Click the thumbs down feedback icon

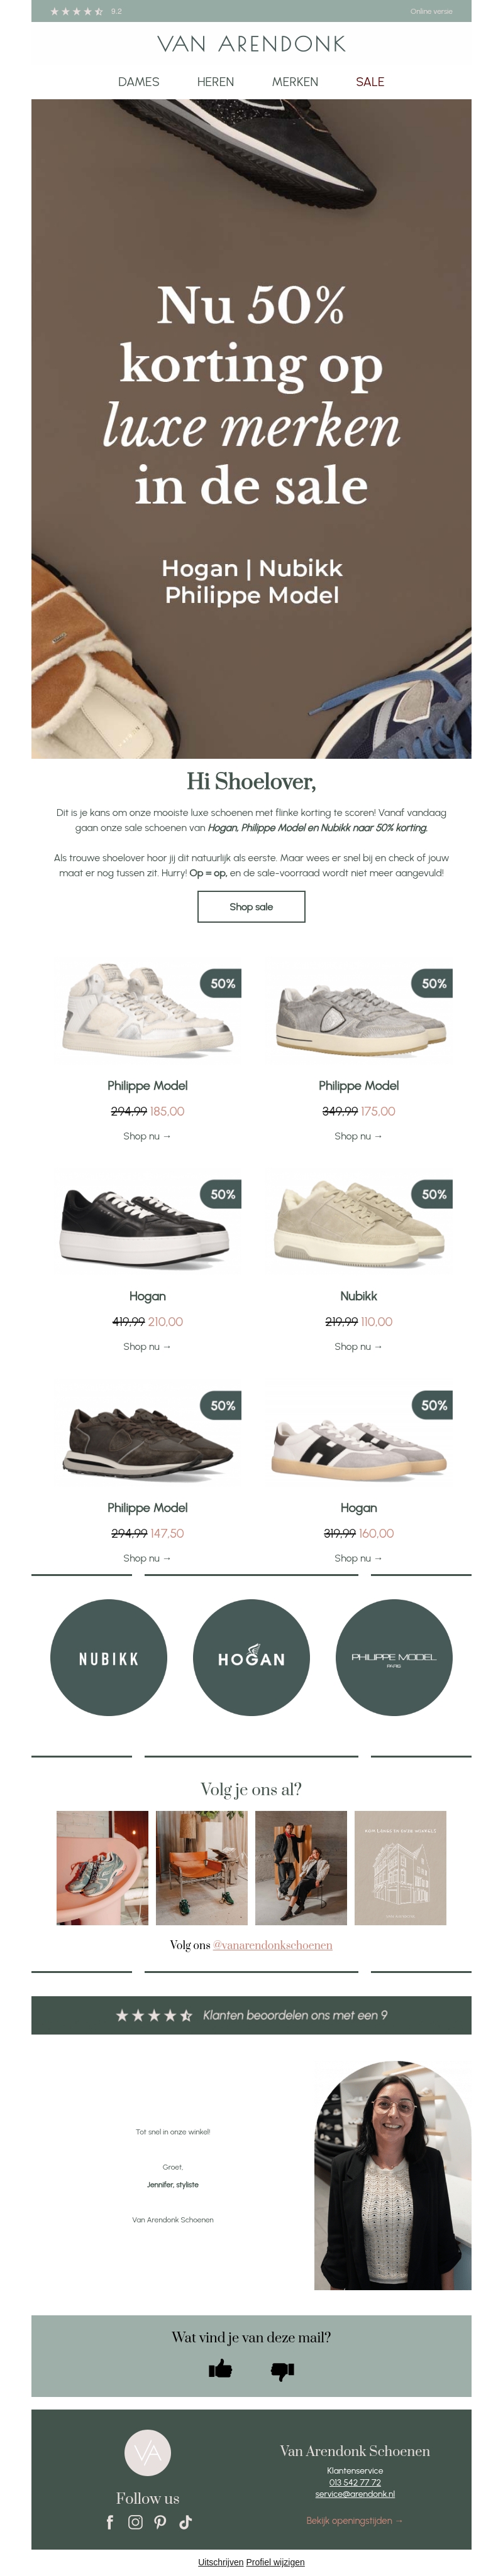283,2370
